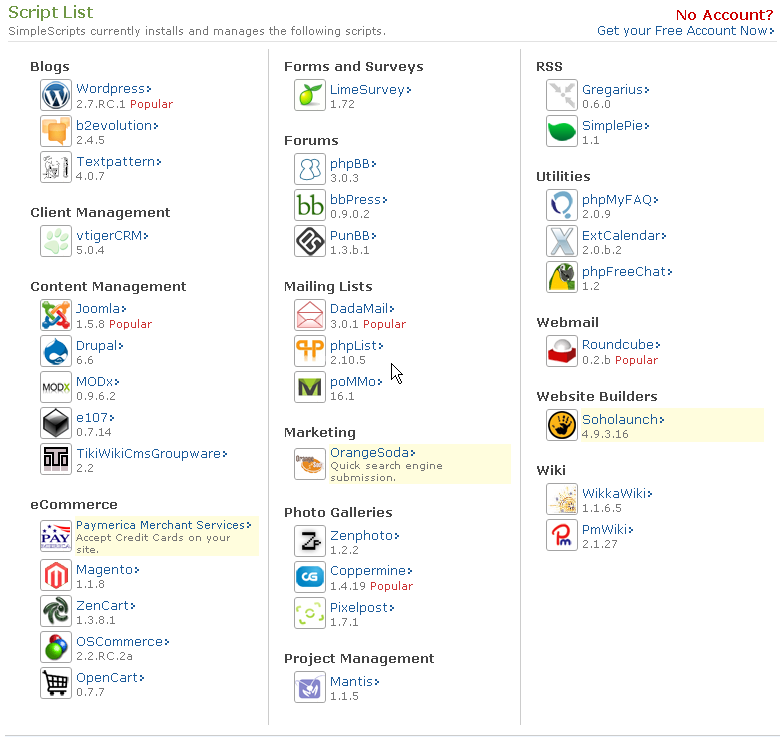Open the phpFreeChat link
The width and height of the screenshot is (784, 737).
click(627, 272)
